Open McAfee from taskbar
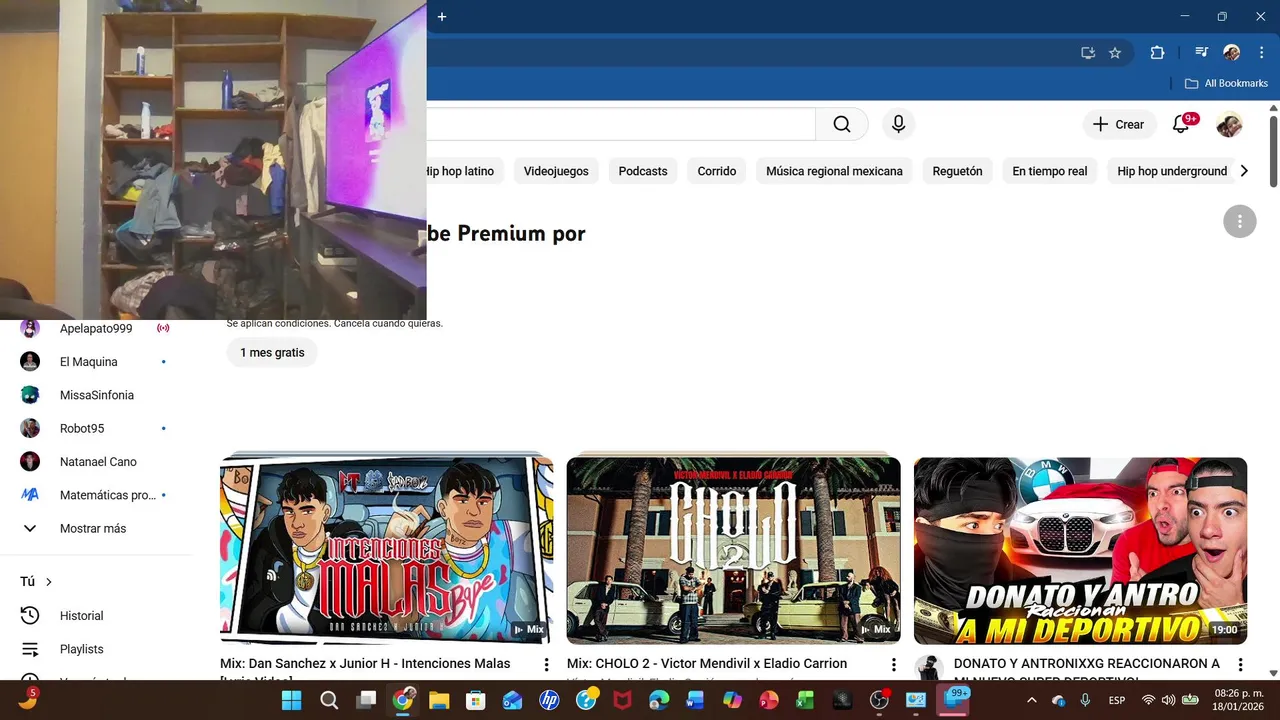Screen dimensions: 1280x720 tap(622, 700)
